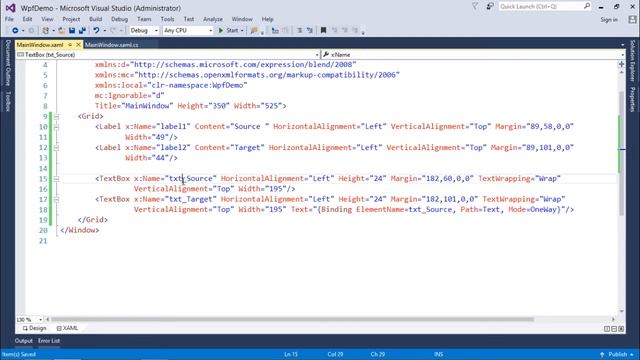
Task: Open the document tab list dropdown arrow
Action: tap(622, 45)
